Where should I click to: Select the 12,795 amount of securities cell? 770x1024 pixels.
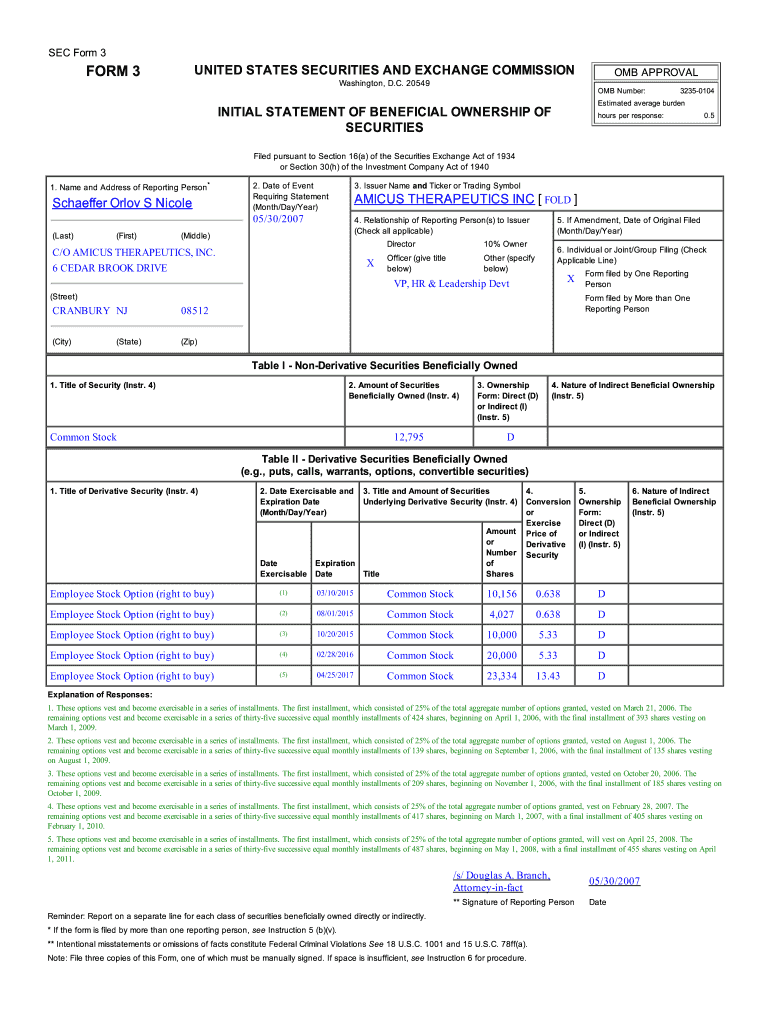click(x=408, y=437)
